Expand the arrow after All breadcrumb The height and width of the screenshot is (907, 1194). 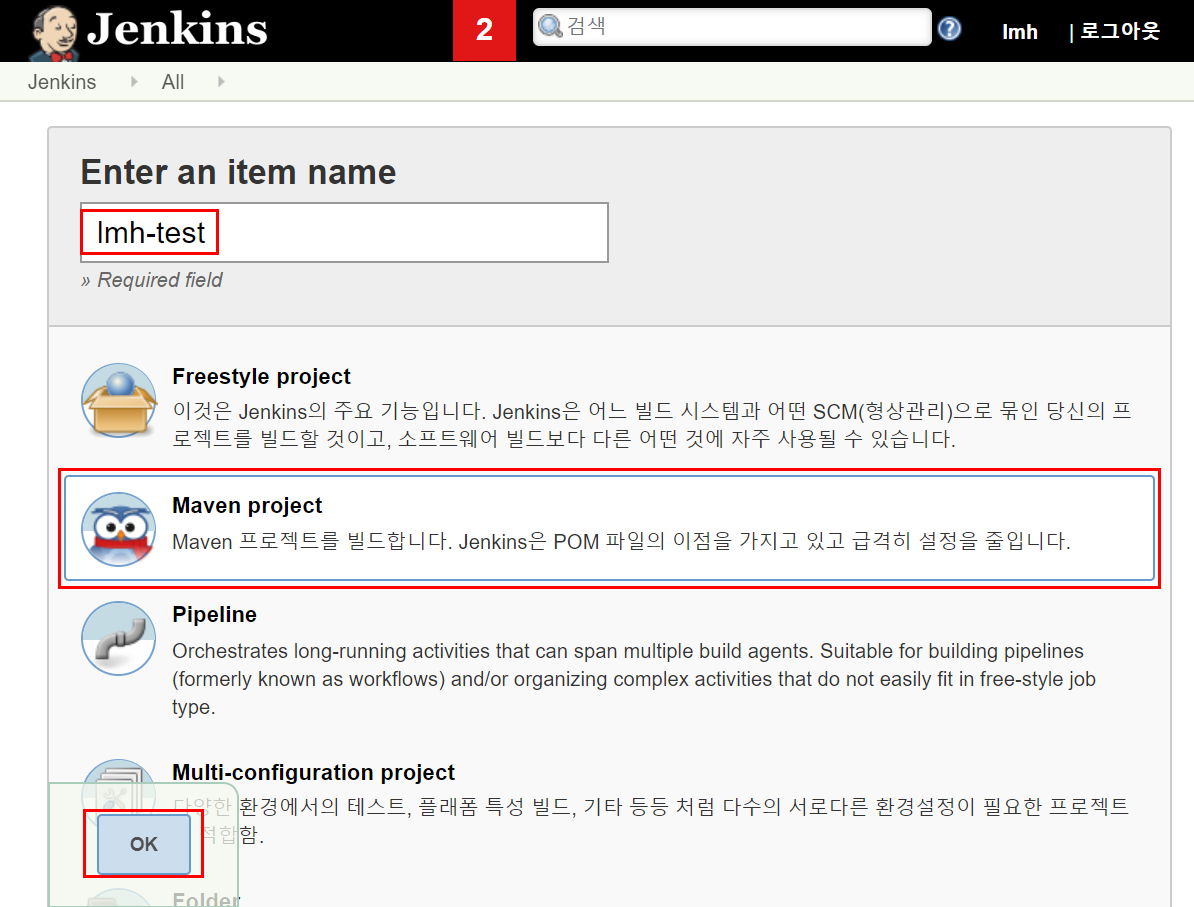221,81
